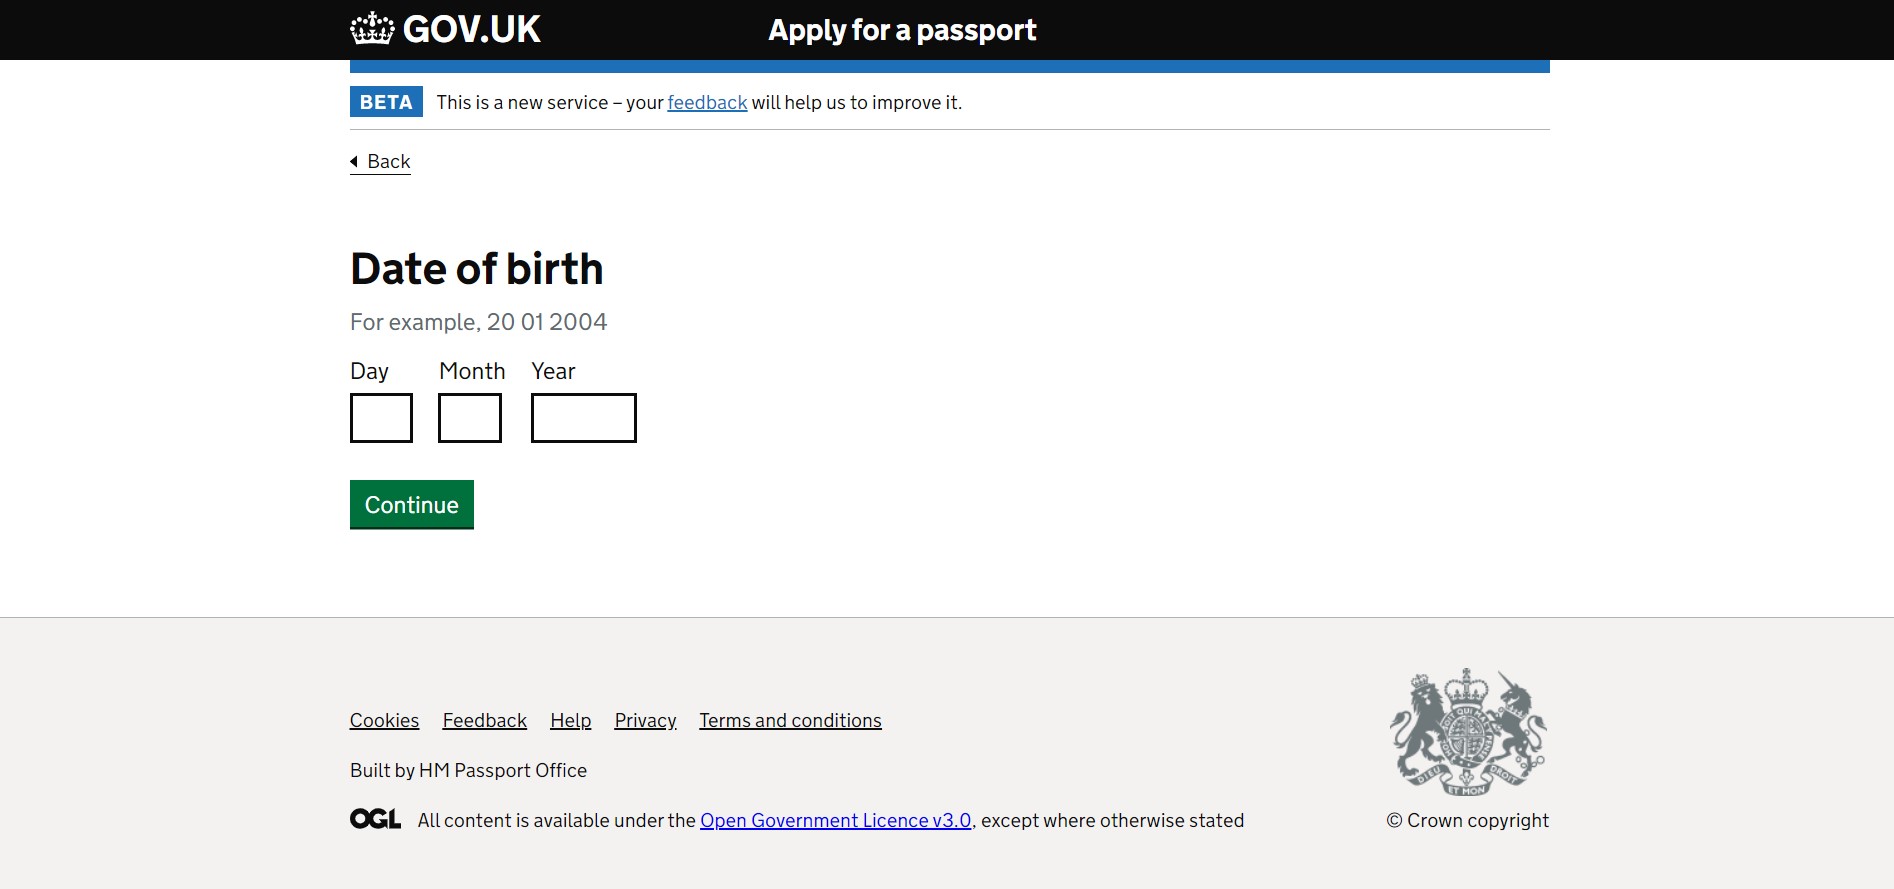
Task: Click the Royal coat of arms crest
Action: pyautogui.click(x=1467, y=732)
